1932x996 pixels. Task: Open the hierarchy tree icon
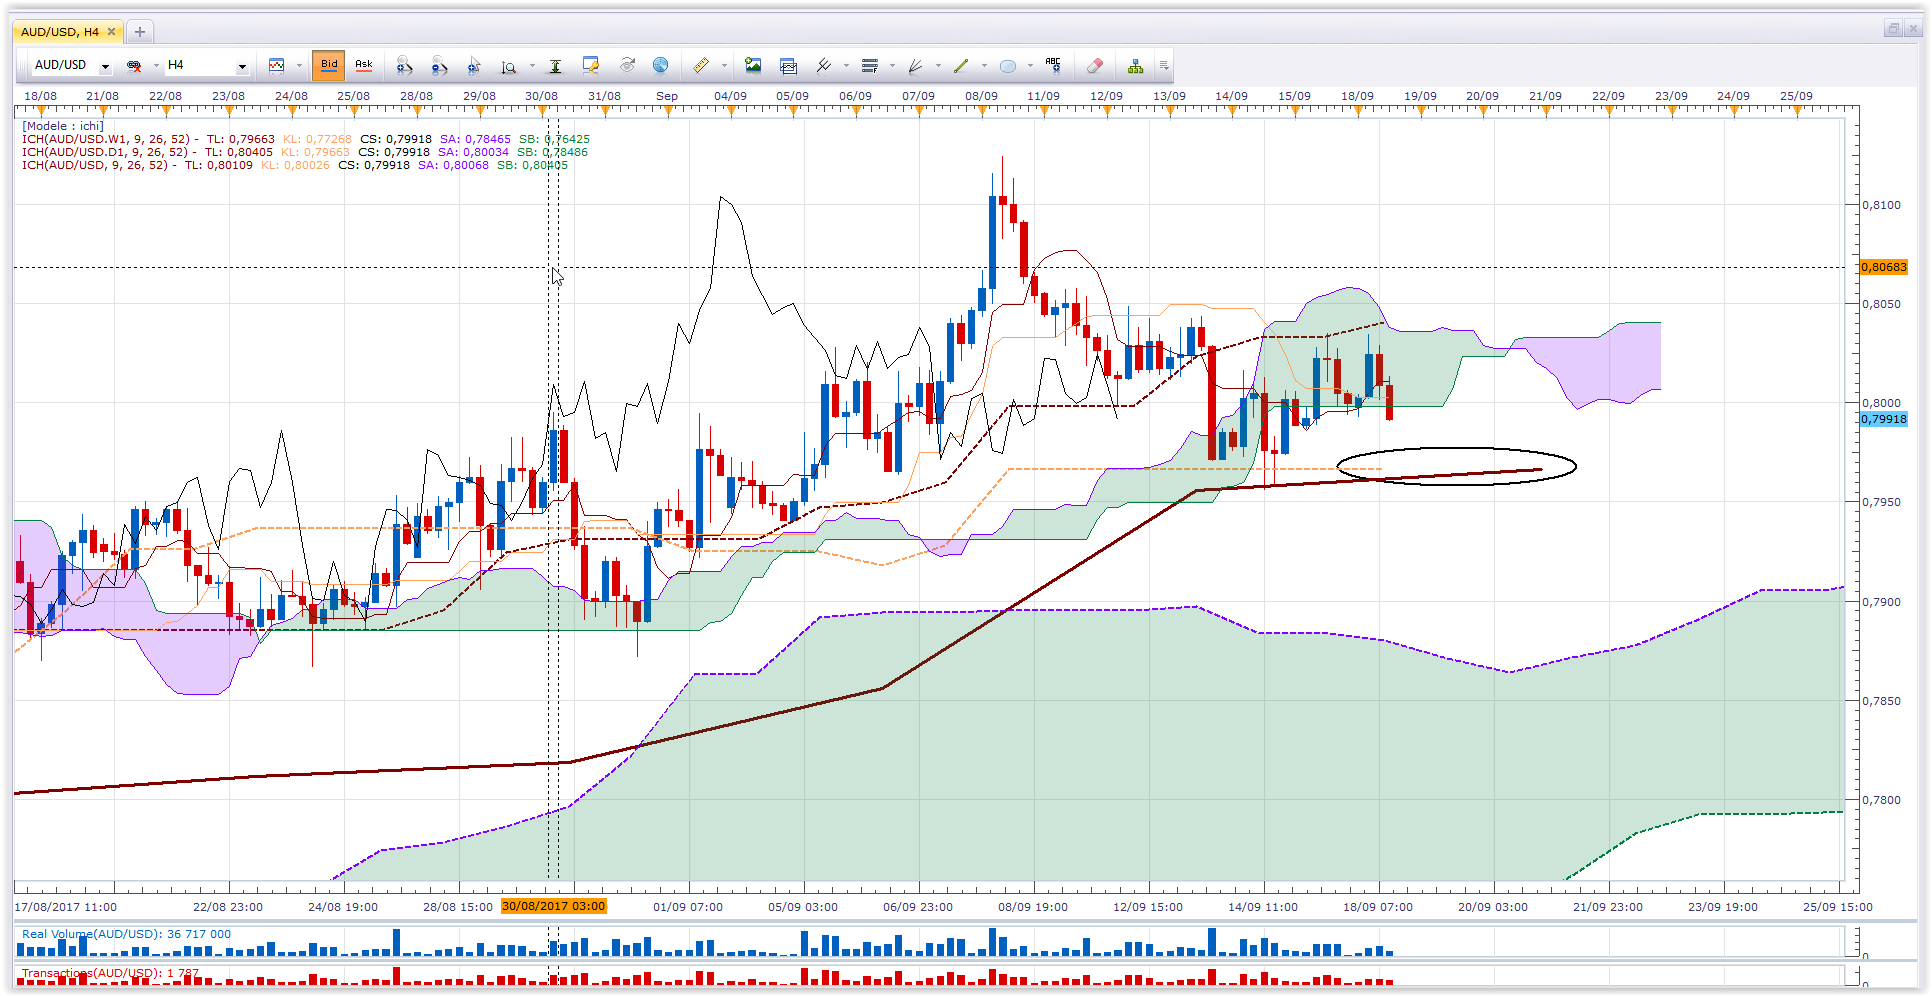(x=1135, y=66)
